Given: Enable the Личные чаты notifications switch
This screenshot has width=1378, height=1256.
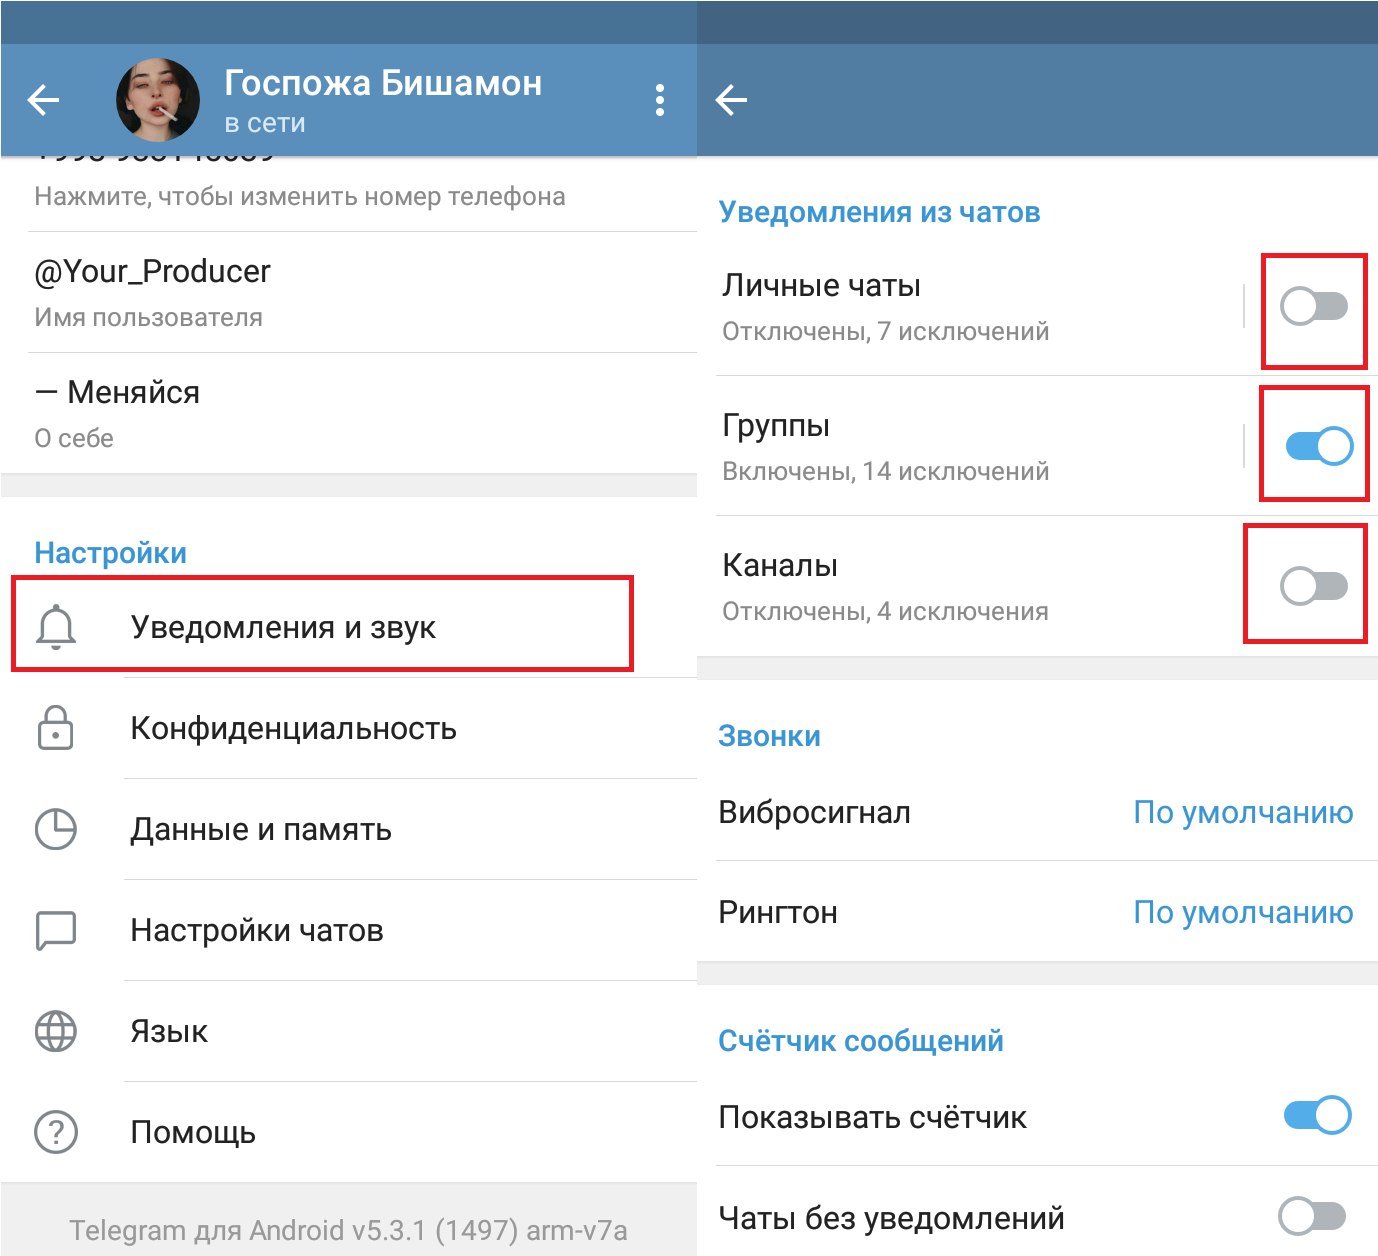Looking at the screenshot, I should pyautogui.click(x=1314, y=306).
